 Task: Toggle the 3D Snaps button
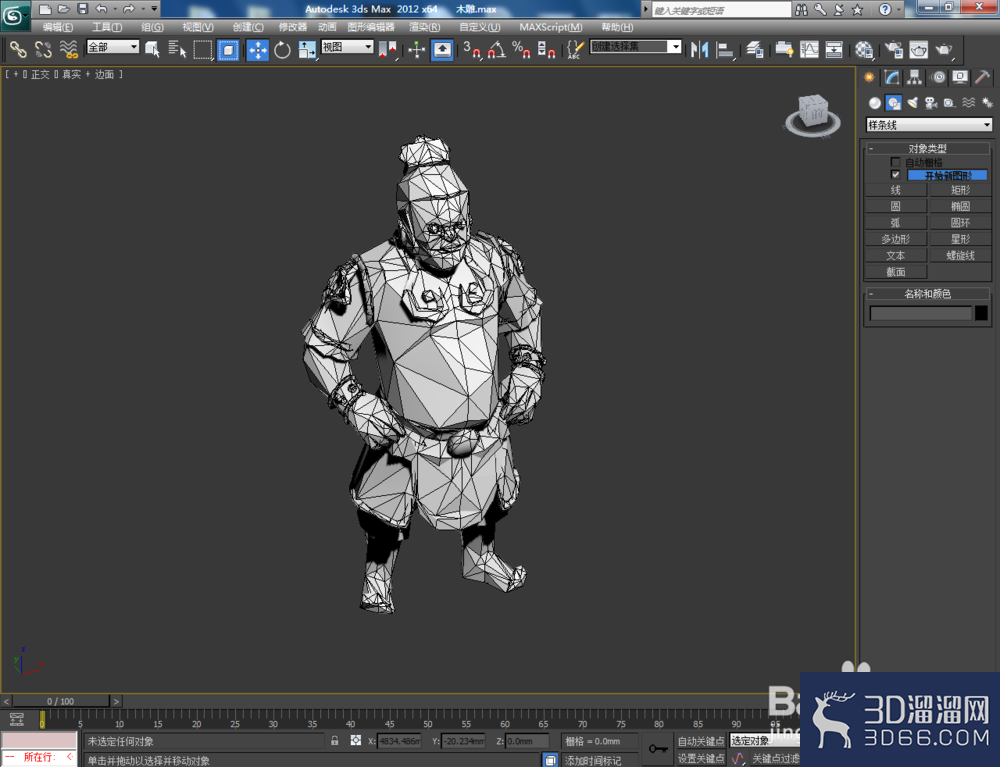pos(472,50)
